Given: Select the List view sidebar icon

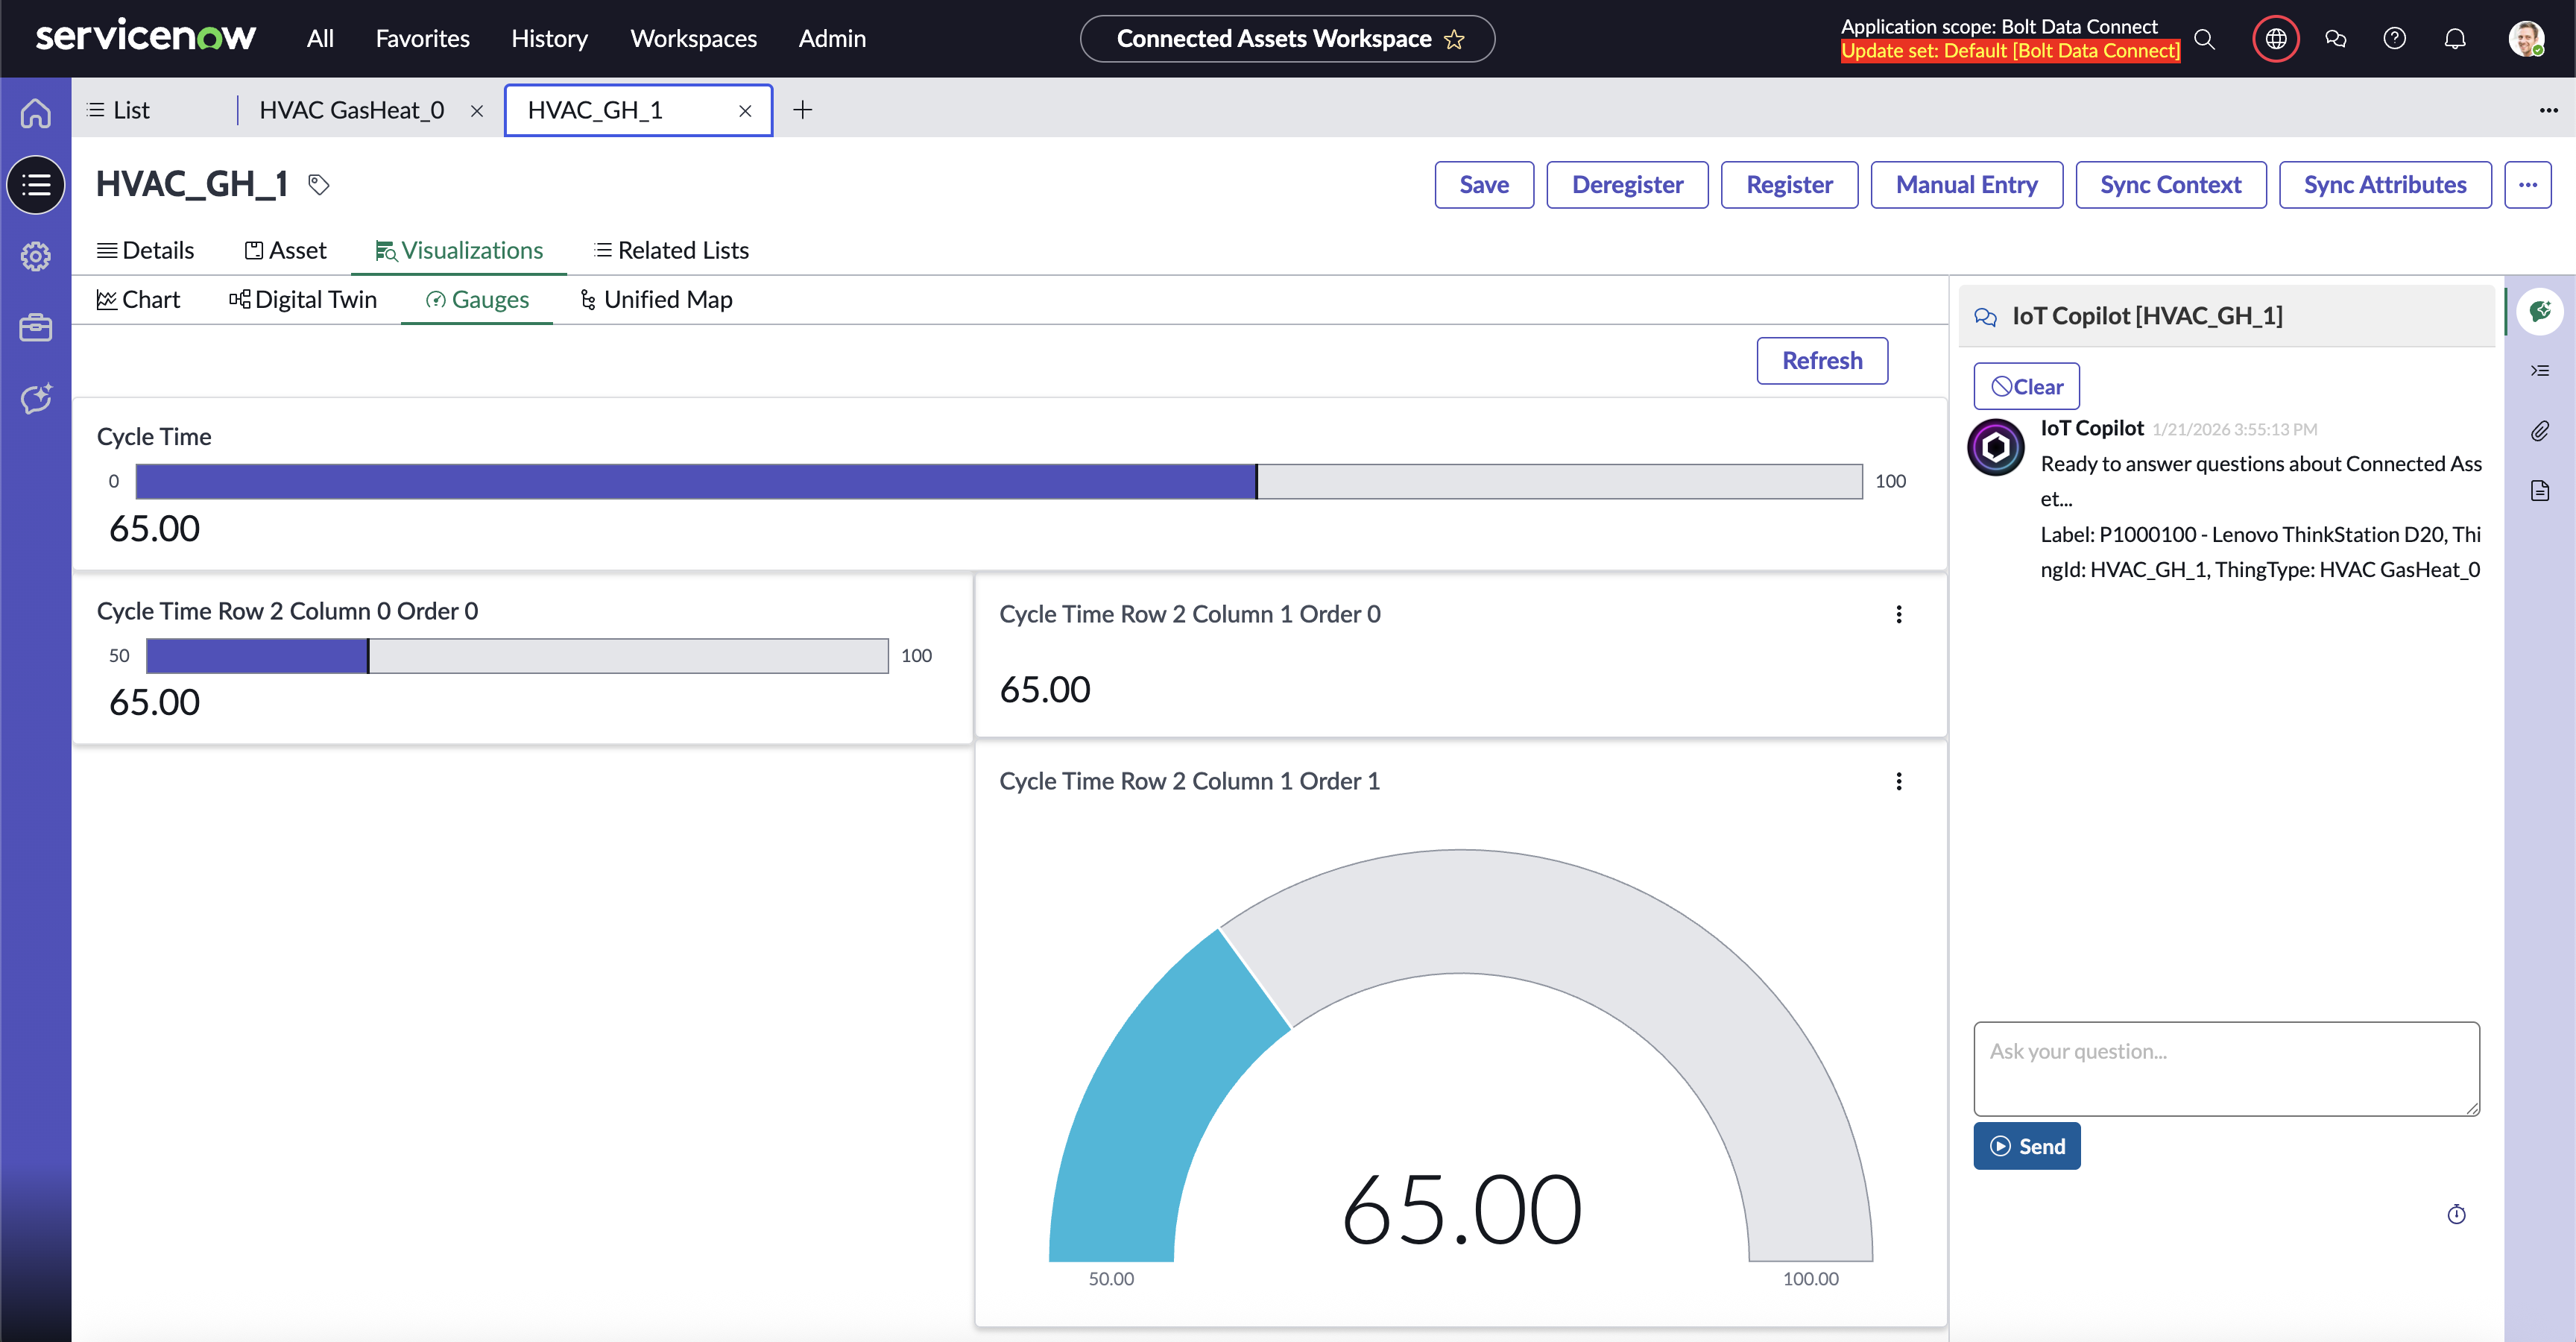Looking at the screenshot, I should point(36,185).
